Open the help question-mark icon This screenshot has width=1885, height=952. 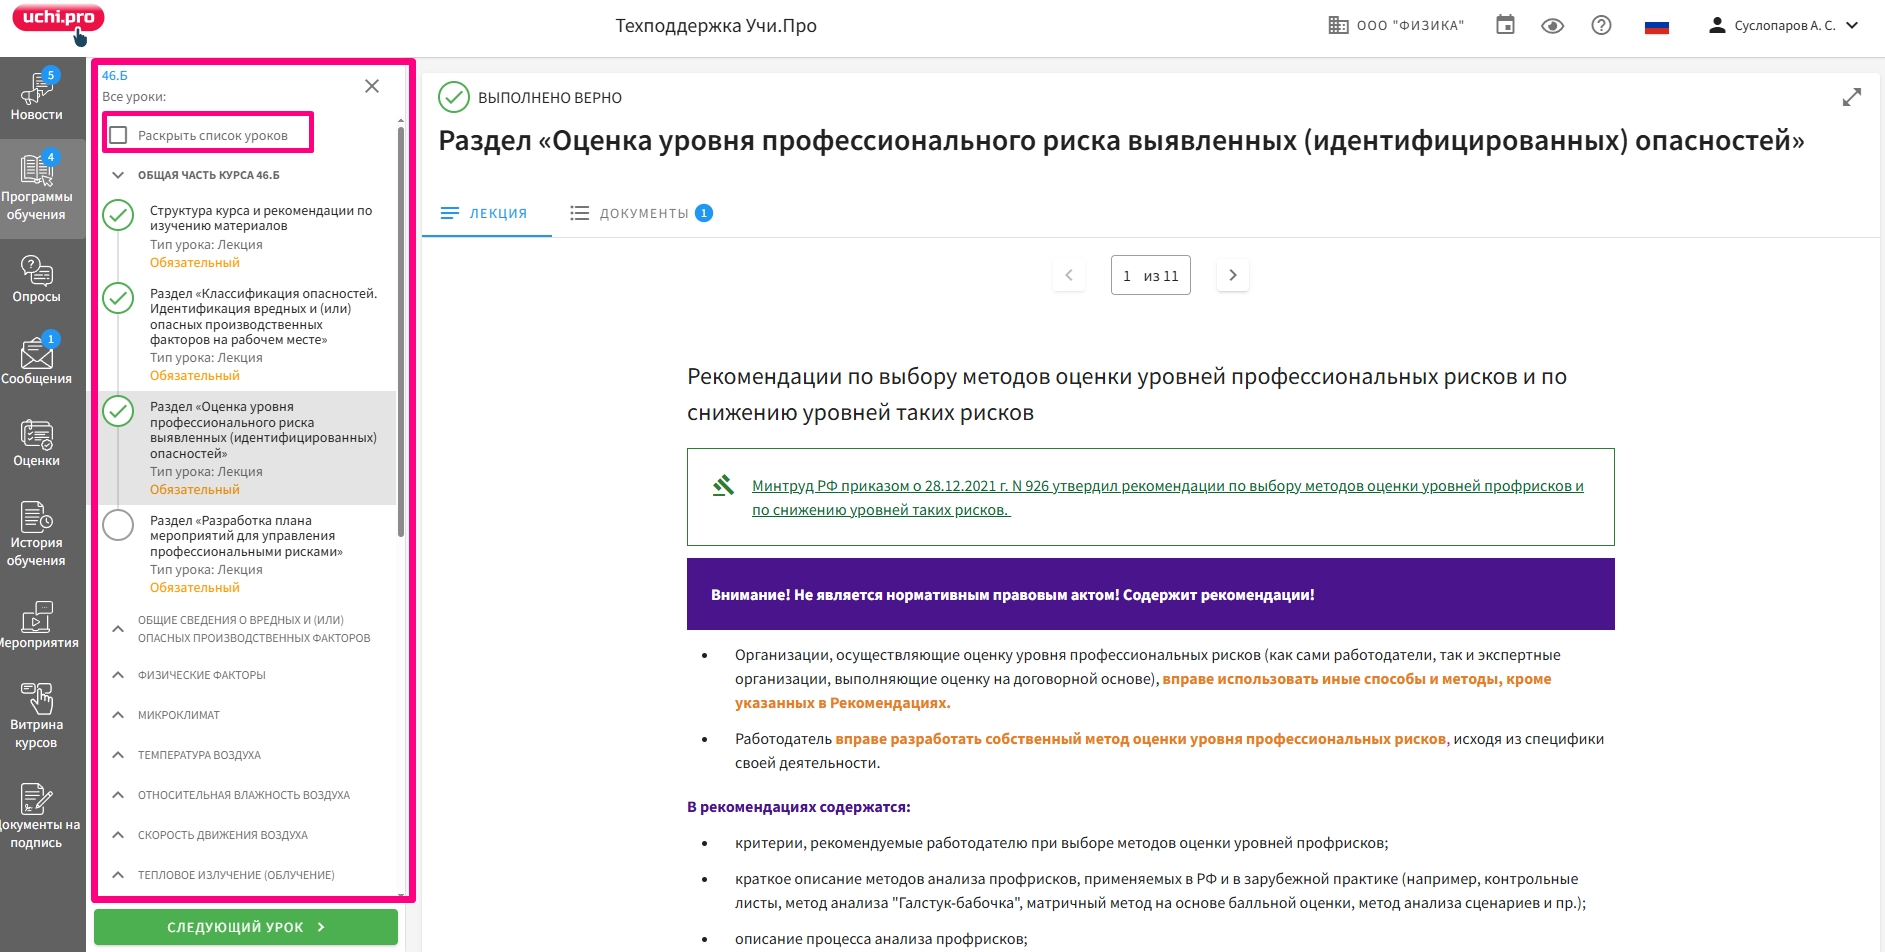pos(1600,25)
